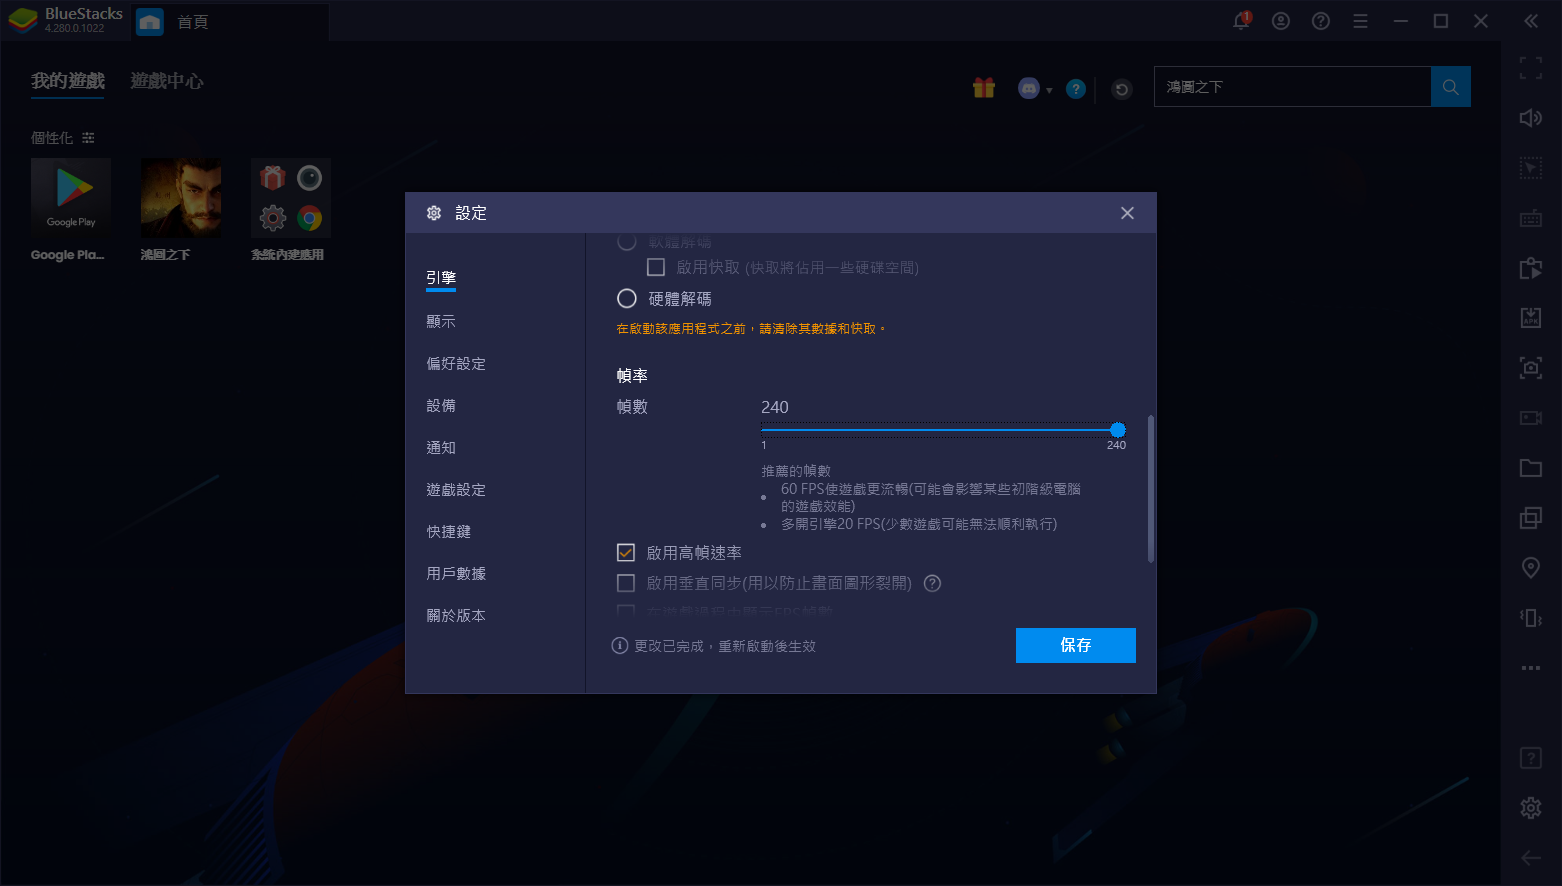Click the volume speaker icon
Viewport: 1562px width, 886px height.
pyautogui.click(x=1531, y=118)
